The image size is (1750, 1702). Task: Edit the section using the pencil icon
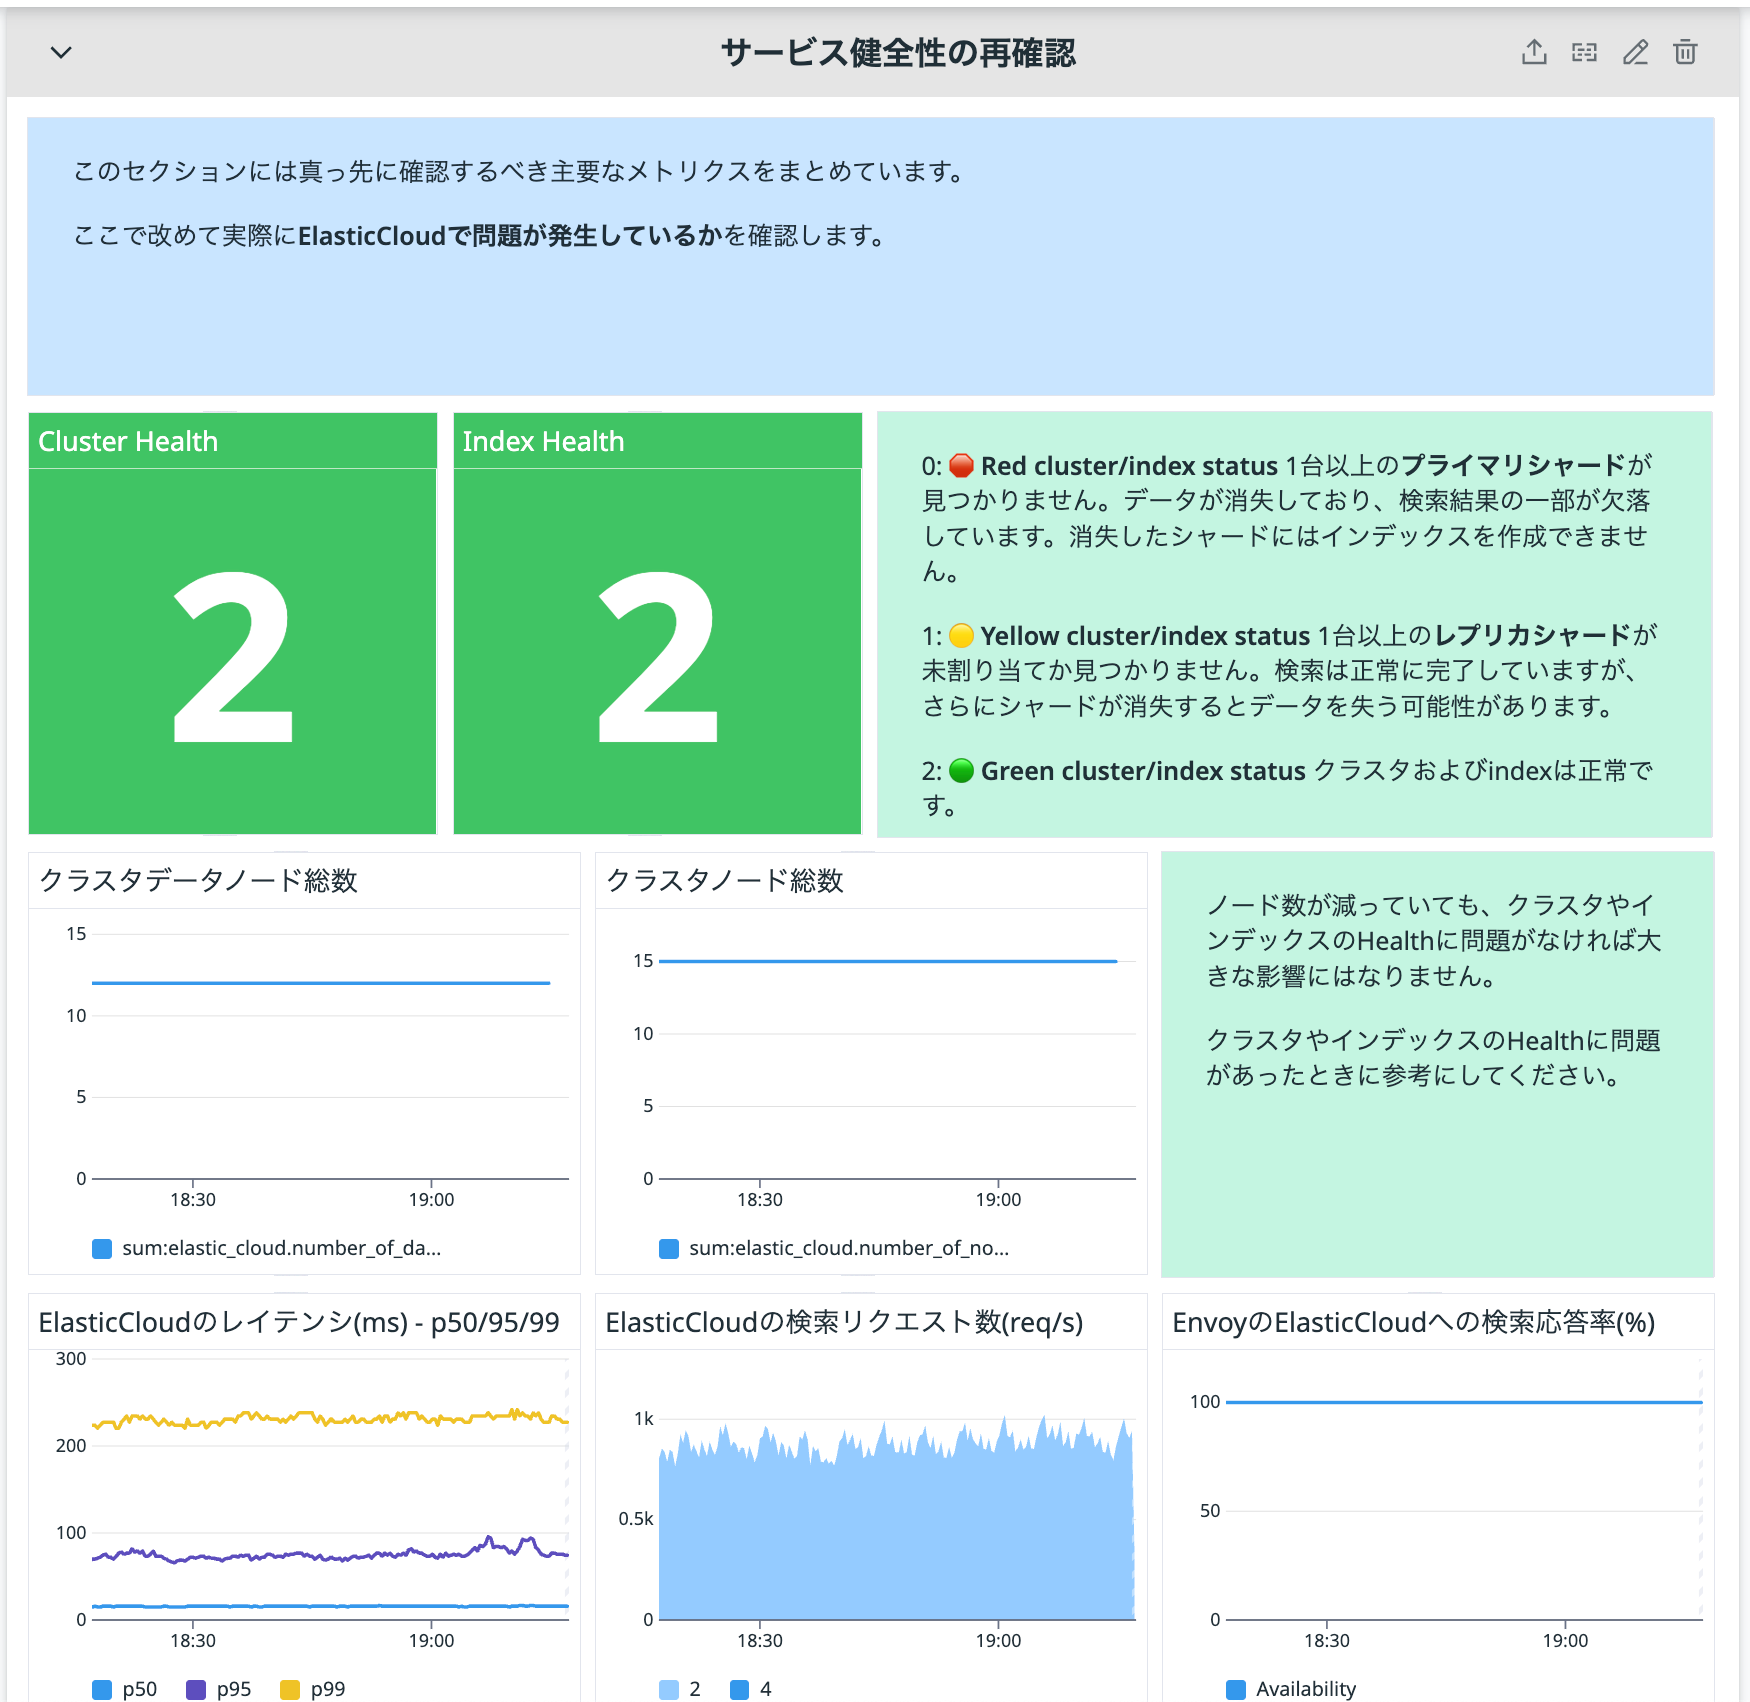click(1636, 52)
